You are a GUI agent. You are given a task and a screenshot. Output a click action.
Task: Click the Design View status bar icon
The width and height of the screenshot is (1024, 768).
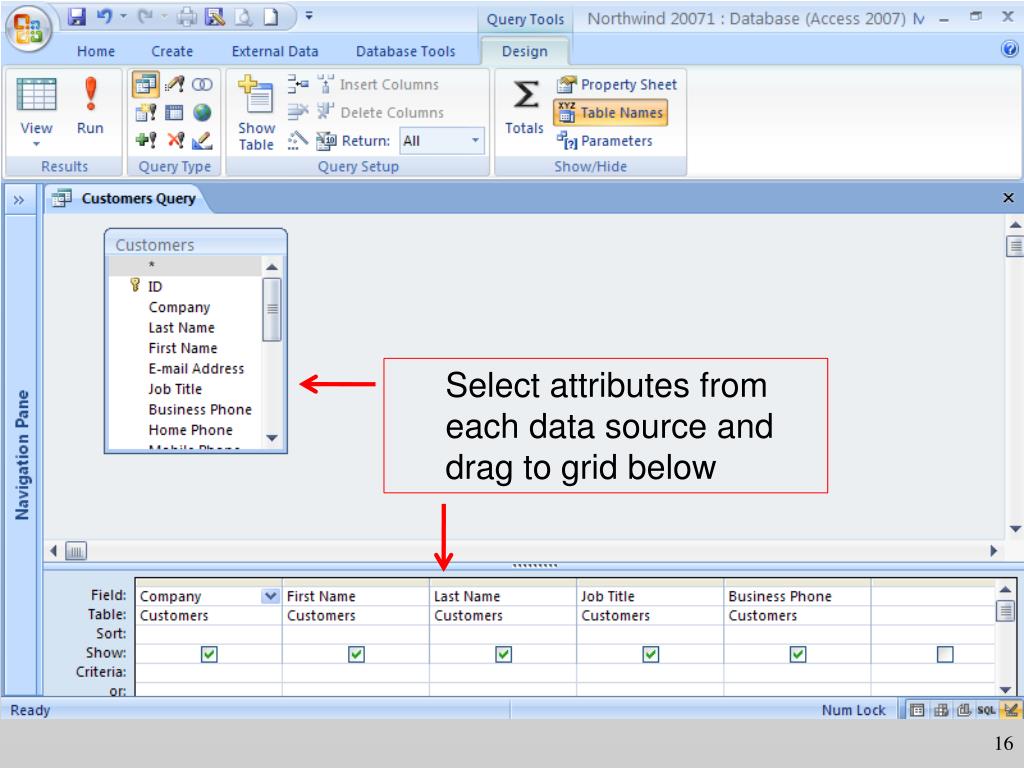(x=1010, y=709)
